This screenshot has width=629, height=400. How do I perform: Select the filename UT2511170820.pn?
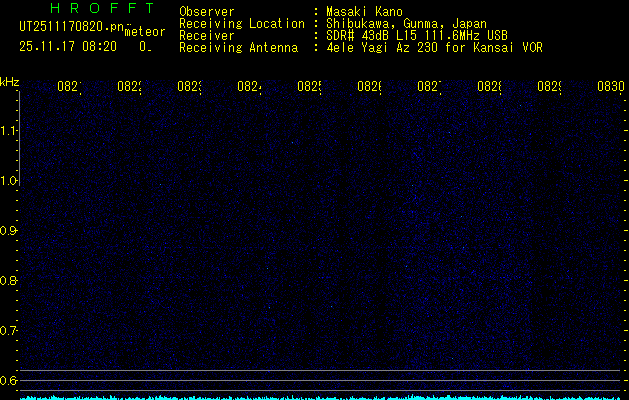point(71,26)
